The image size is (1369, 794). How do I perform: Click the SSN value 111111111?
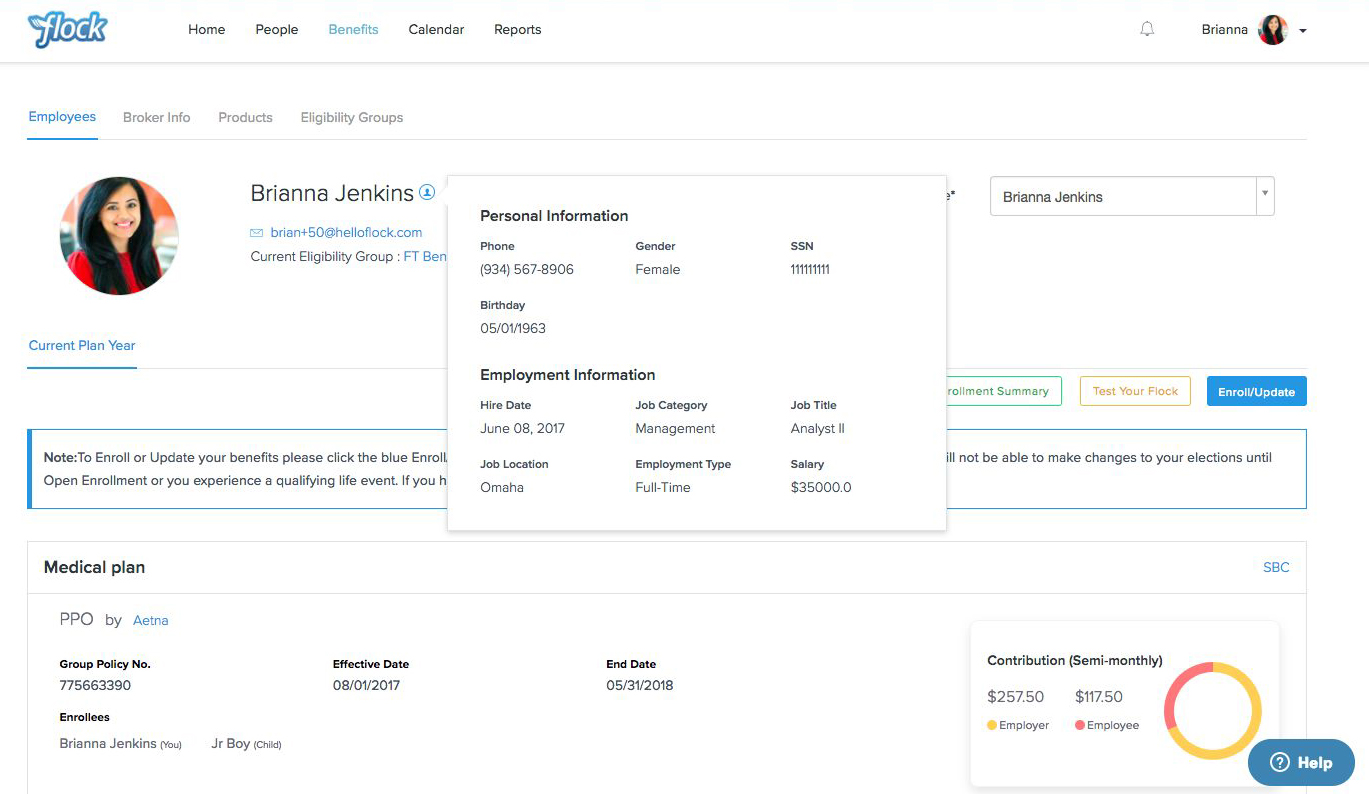[810, 270]
